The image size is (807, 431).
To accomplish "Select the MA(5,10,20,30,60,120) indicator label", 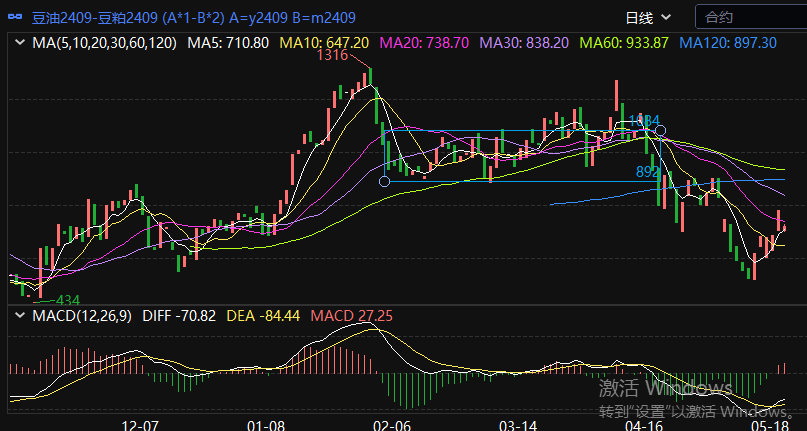I will click(x=104, y=43).
